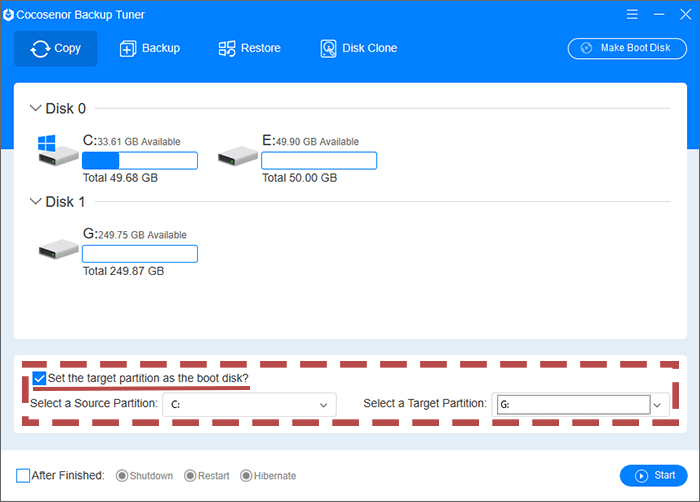
Task: Open the Copy tab
Action: click(x=55, y=48)
